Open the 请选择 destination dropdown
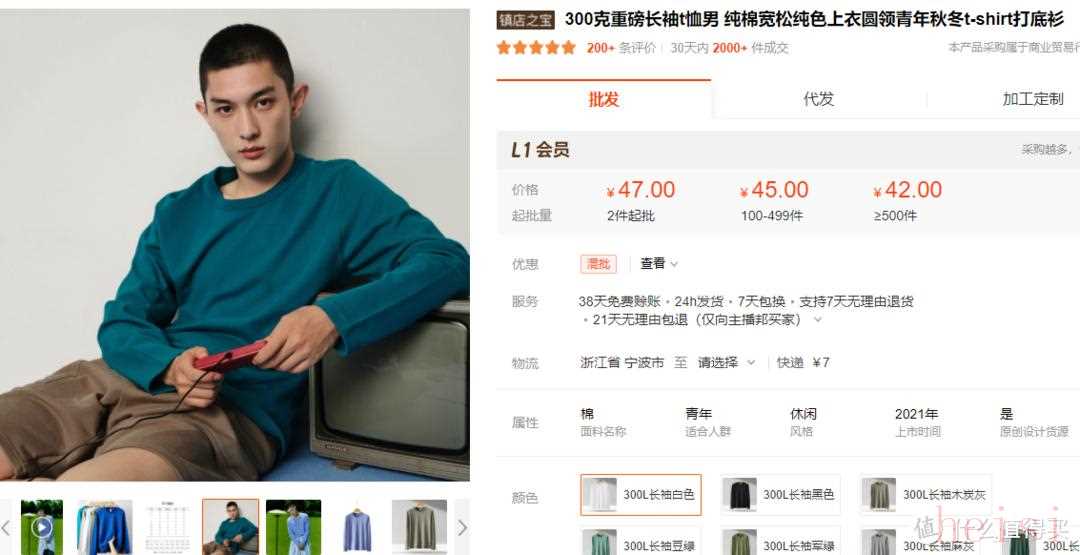The width and height of the screenshot is (1080, 555). coord(726,362)
